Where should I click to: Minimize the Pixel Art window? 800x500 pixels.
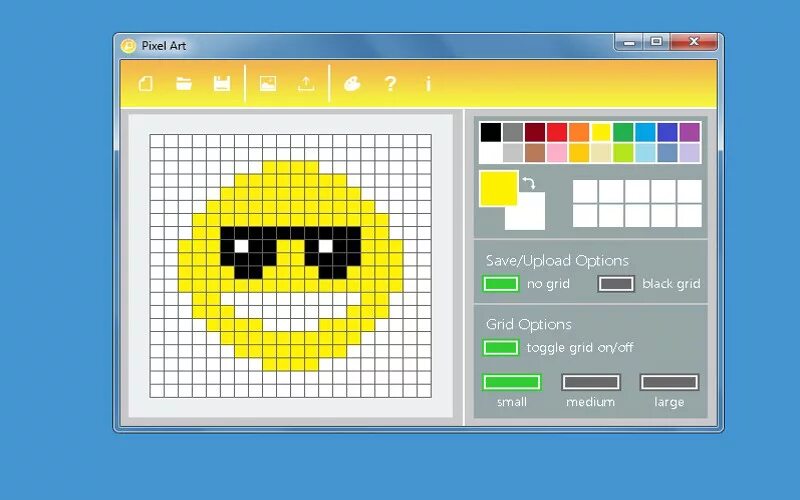629,42
